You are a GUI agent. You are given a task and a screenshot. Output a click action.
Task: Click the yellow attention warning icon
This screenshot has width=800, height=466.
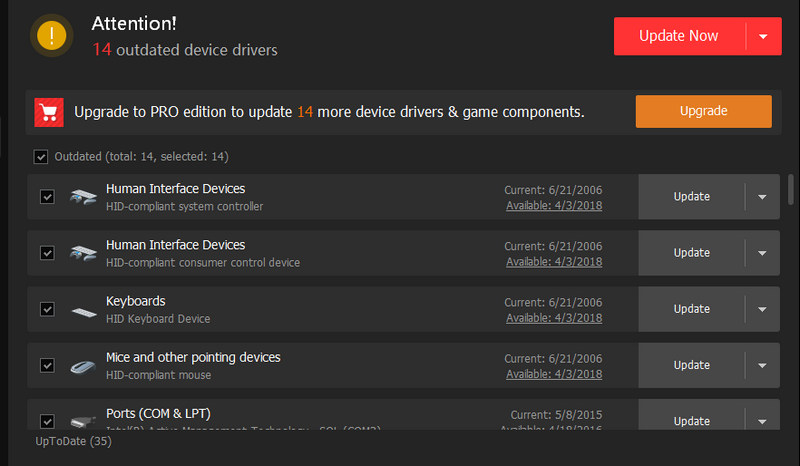coord(52,36)
